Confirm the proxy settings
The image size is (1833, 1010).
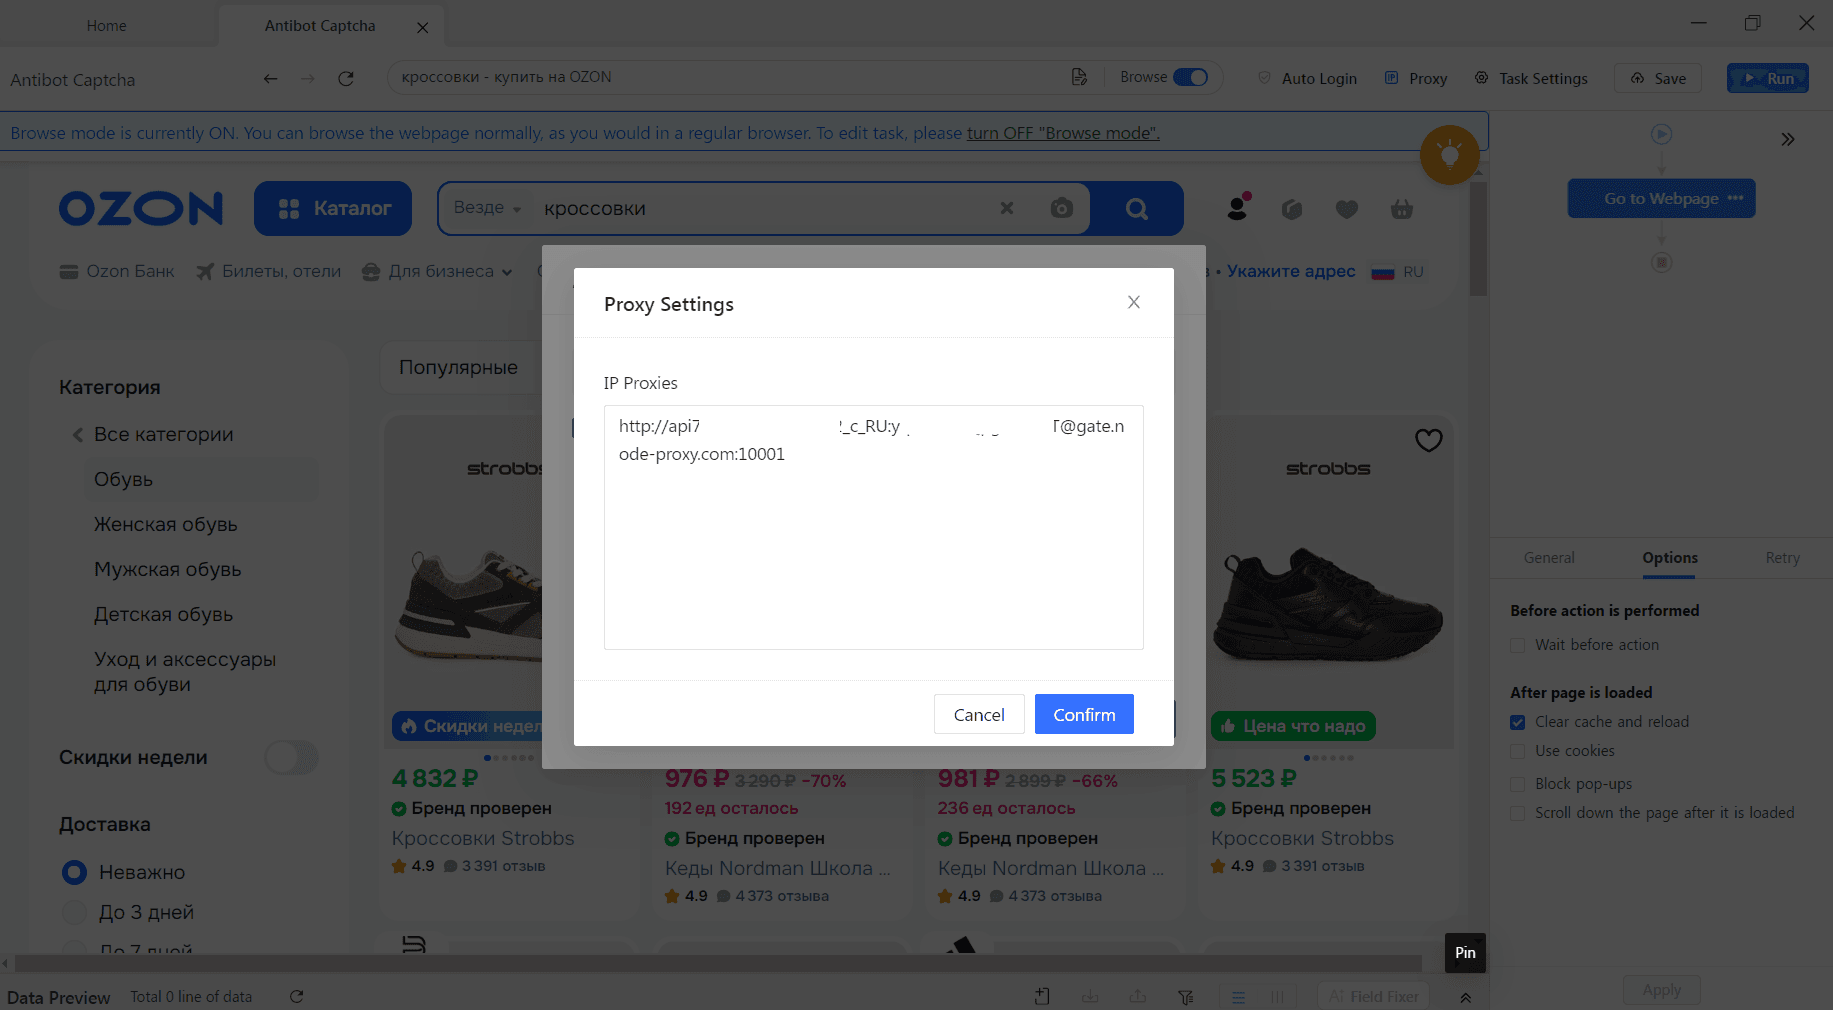(x=1084, y=714)
